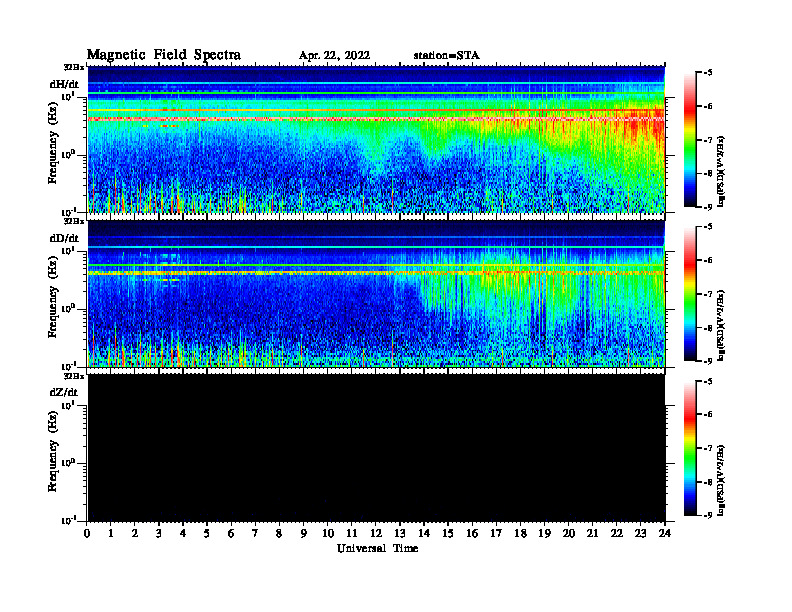792x612 pixels.
Task: Click hour 21 on the time axis
Action: [592, 533]
